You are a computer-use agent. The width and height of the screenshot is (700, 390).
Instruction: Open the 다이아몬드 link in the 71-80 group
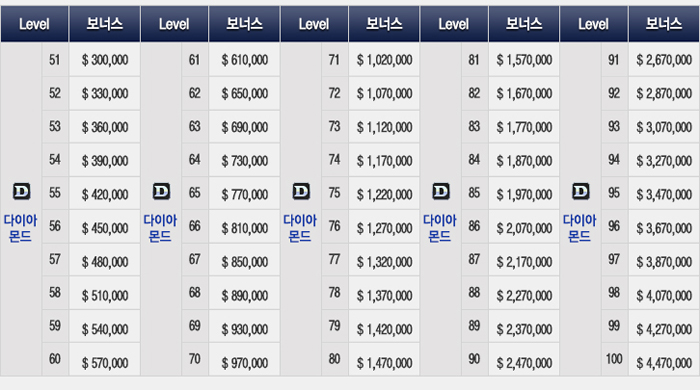coord(300,228)
